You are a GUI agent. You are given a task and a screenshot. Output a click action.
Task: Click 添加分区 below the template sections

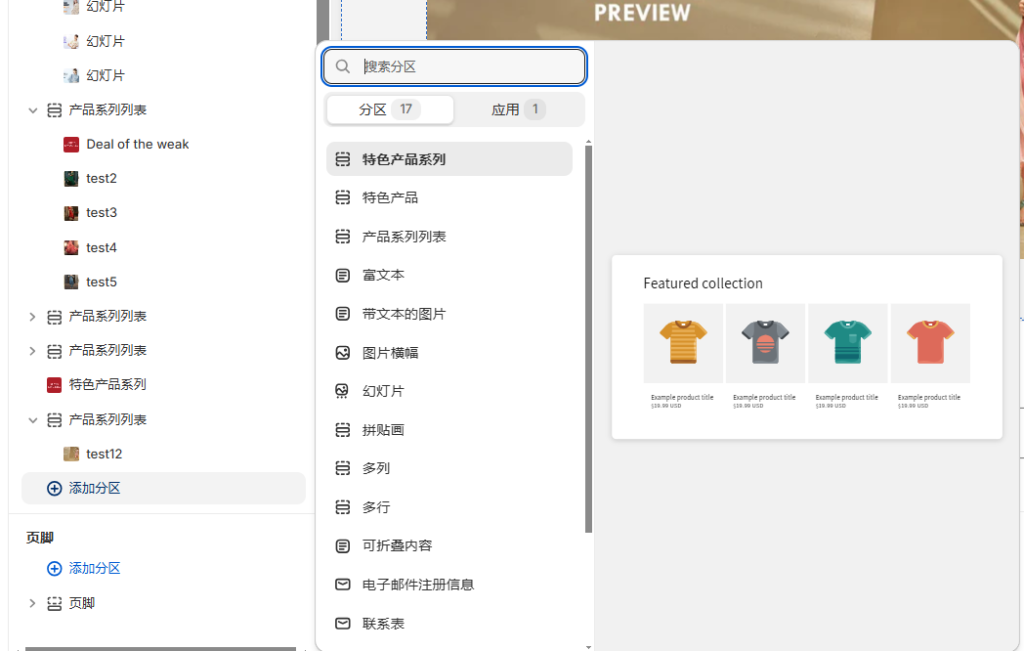(84, 487)
